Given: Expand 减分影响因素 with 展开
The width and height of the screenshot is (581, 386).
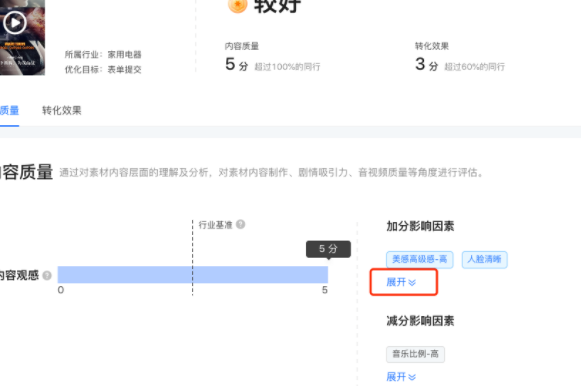Looking at the screenshot, I should coord(401,377).
